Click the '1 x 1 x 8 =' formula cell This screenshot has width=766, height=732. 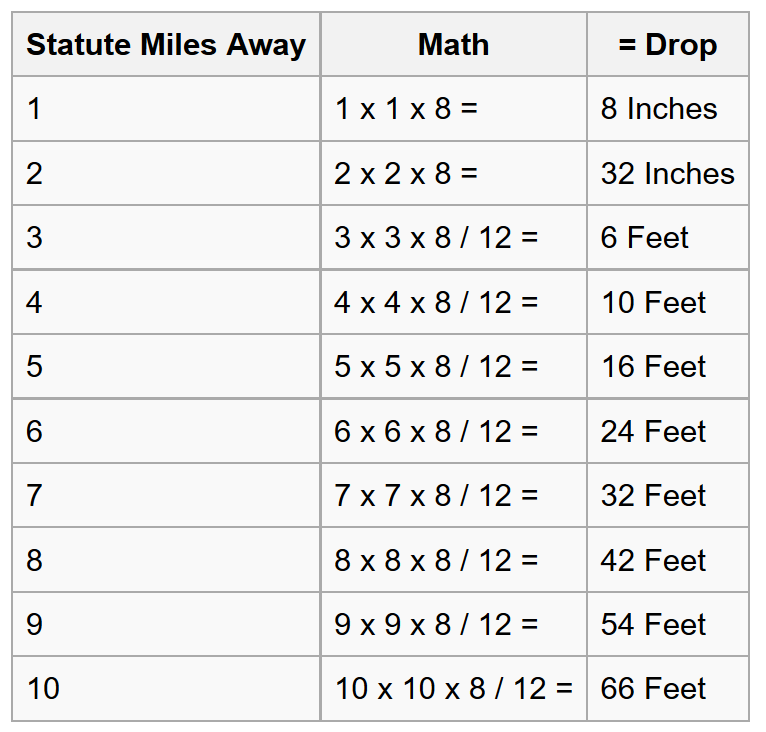click(406, 109)
